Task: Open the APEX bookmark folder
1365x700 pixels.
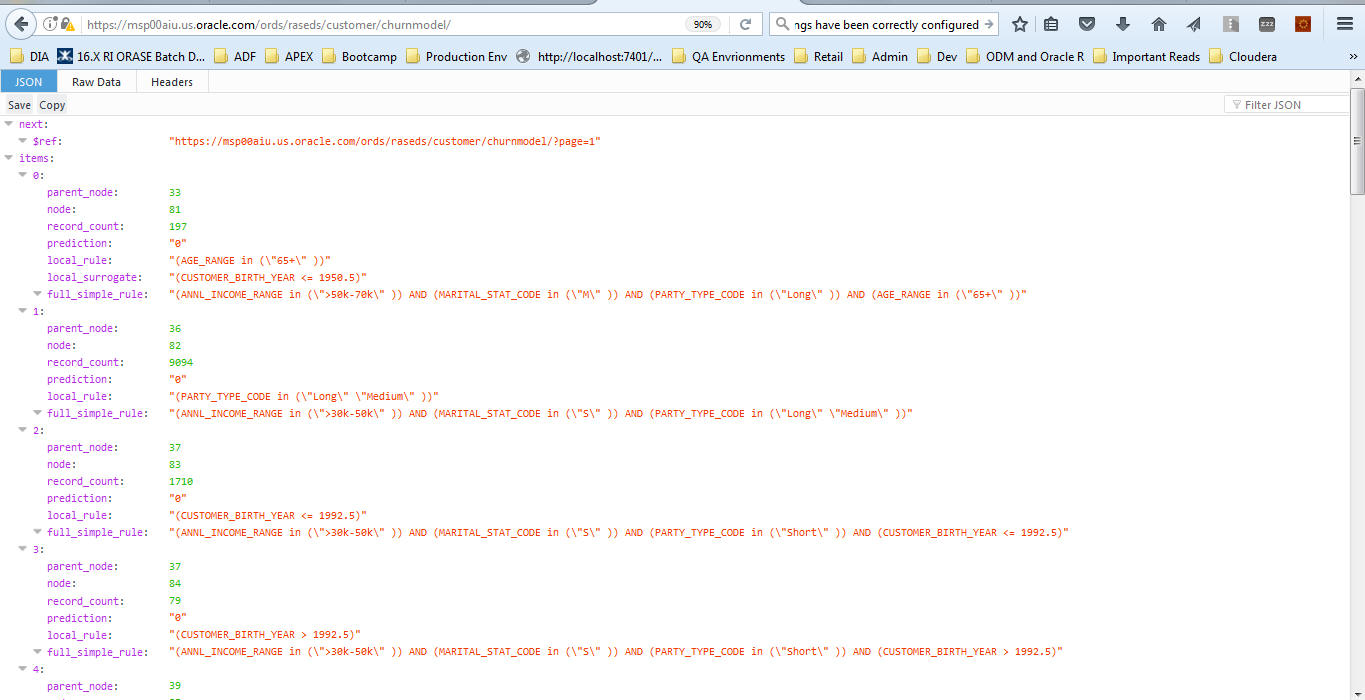Action: [x=288, y=57]
